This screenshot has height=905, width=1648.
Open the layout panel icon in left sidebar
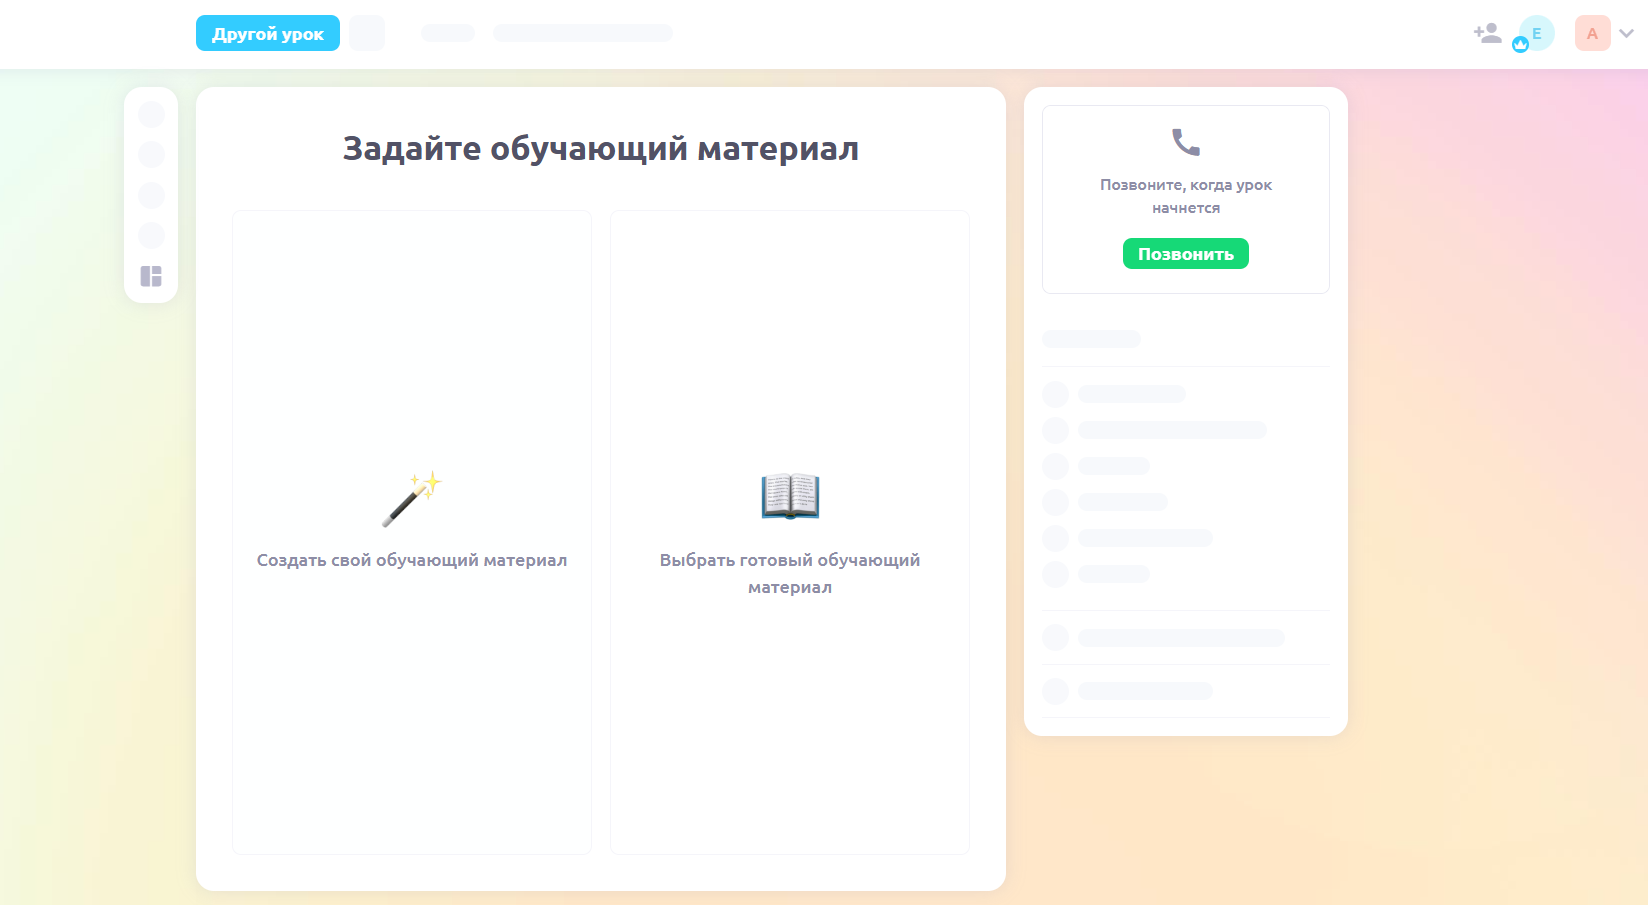tap(151, 276)
